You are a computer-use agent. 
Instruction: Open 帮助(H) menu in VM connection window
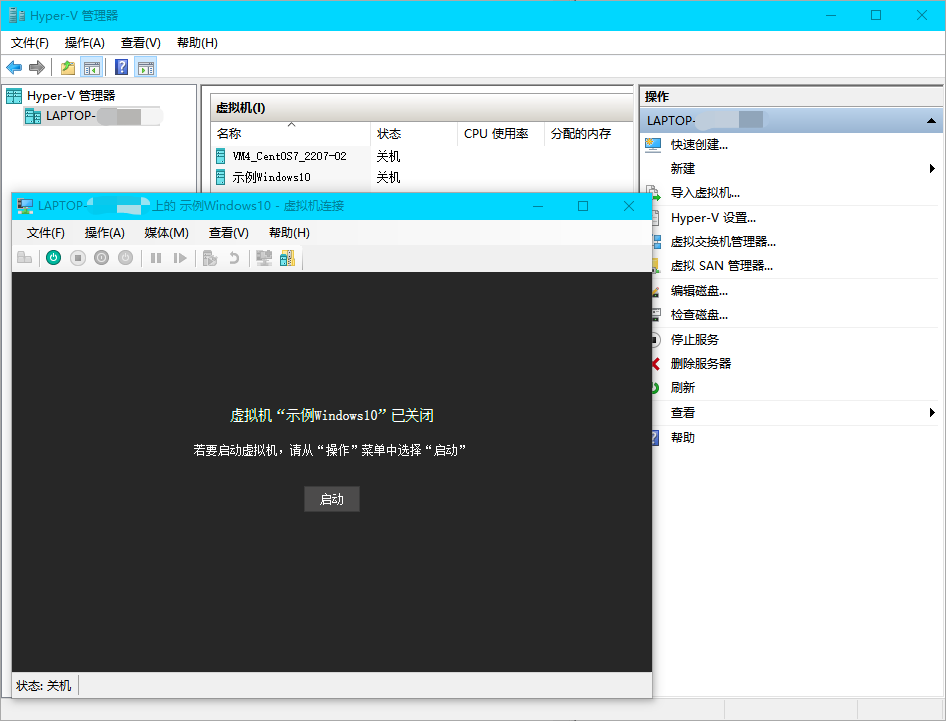click(x=289, y=233)
